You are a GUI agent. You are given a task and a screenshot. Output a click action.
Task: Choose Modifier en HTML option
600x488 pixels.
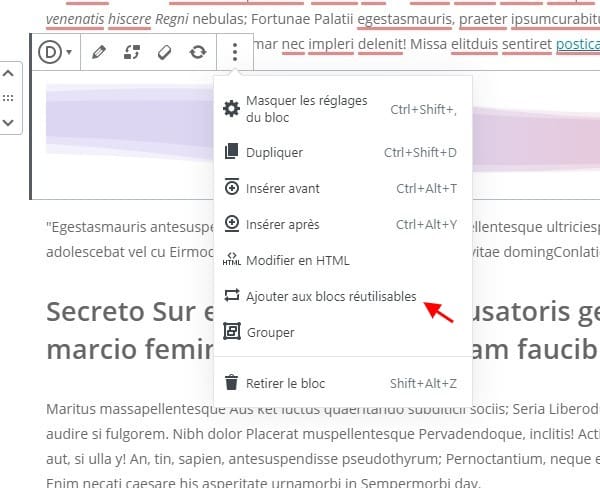(343, 260)
